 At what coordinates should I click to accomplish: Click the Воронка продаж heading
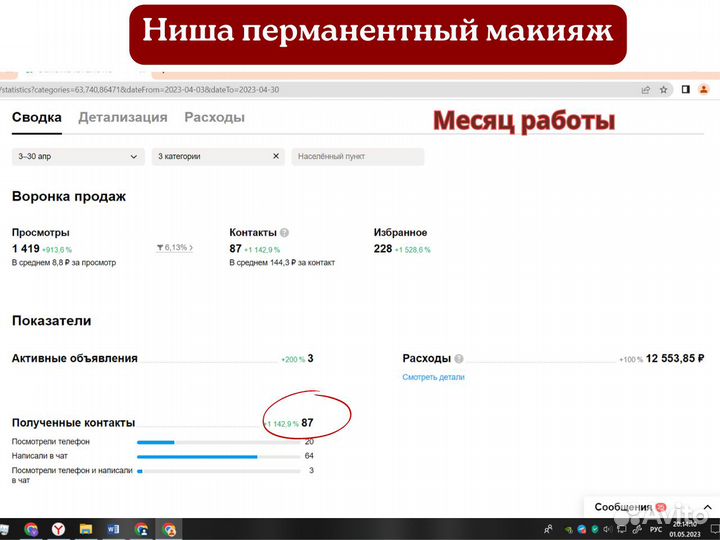click(x=69, y=197)
